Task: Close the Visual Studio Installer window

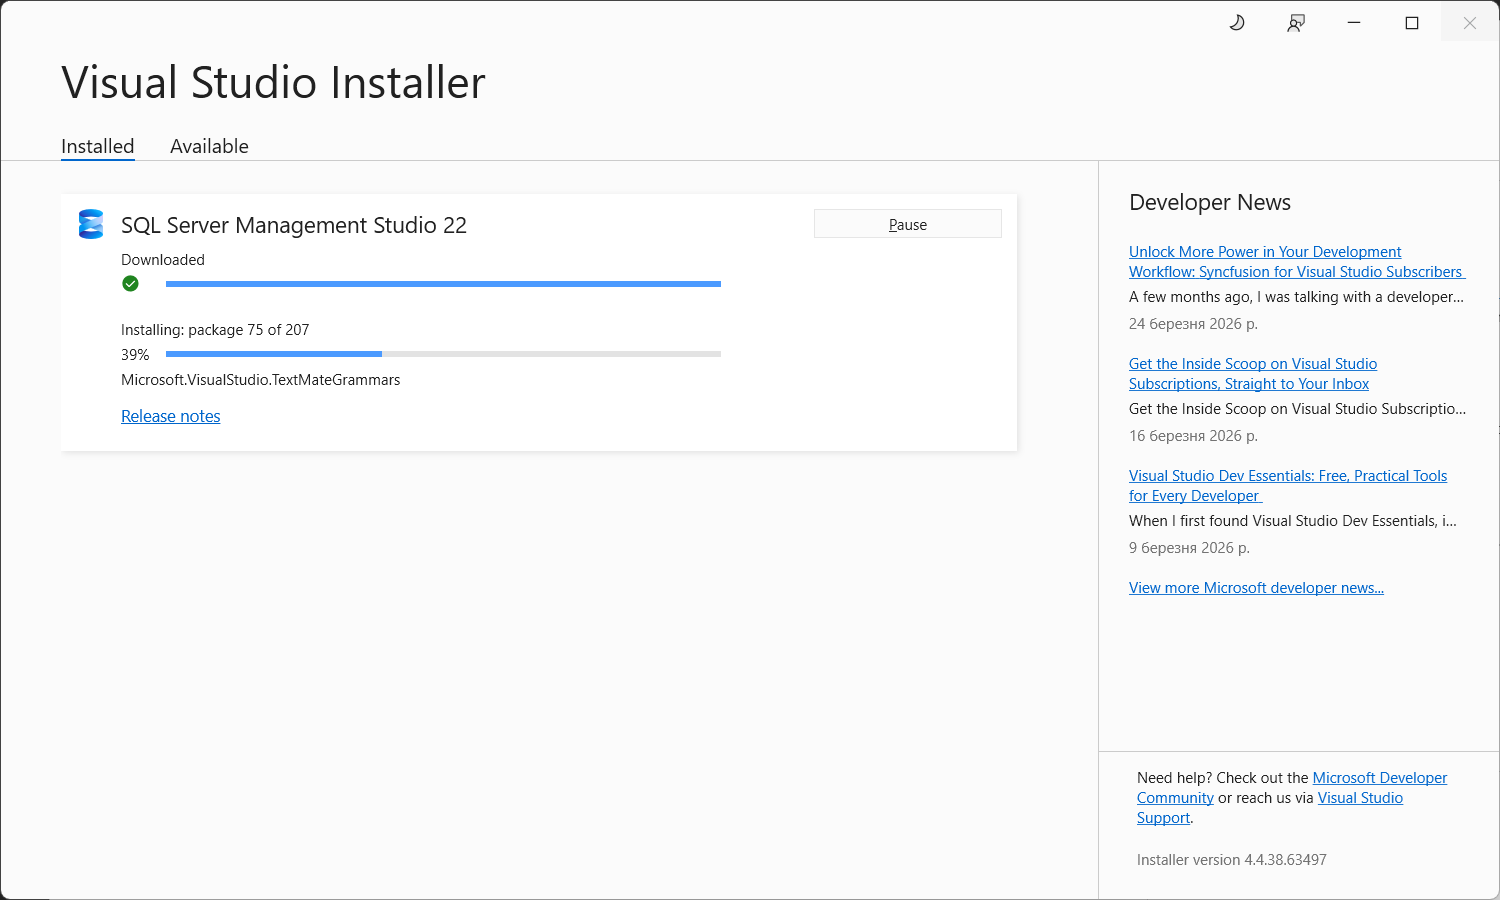Action: (1469, 23)
